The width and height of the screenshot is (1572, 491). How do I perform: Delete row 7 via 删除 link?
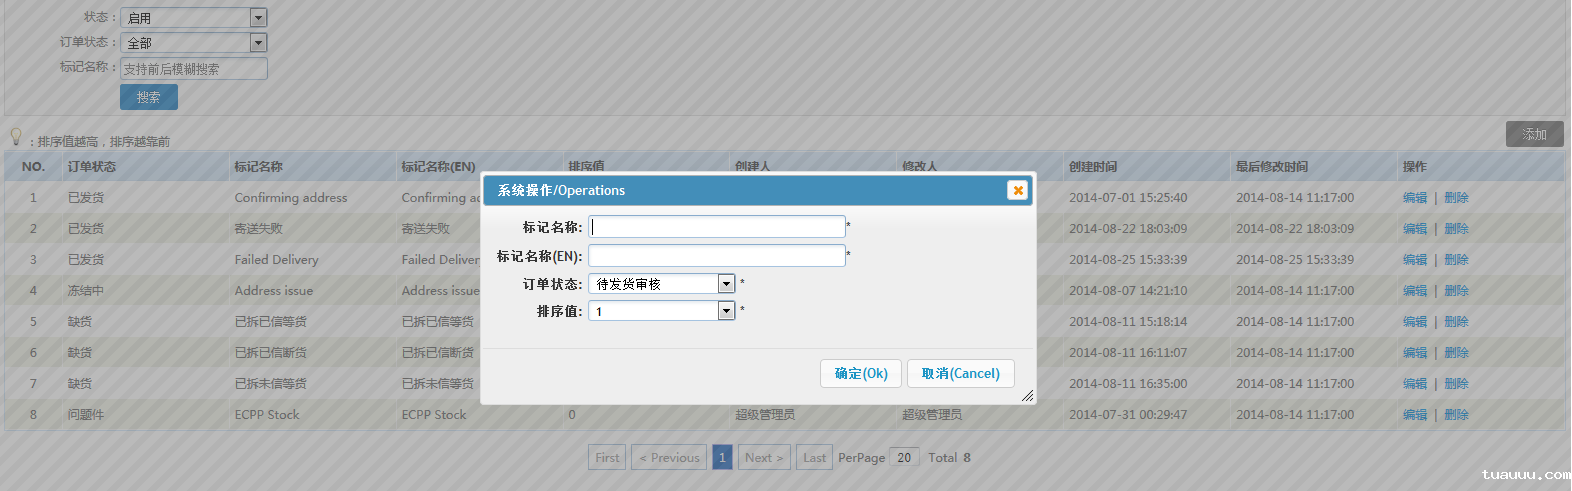point(1456,384)
